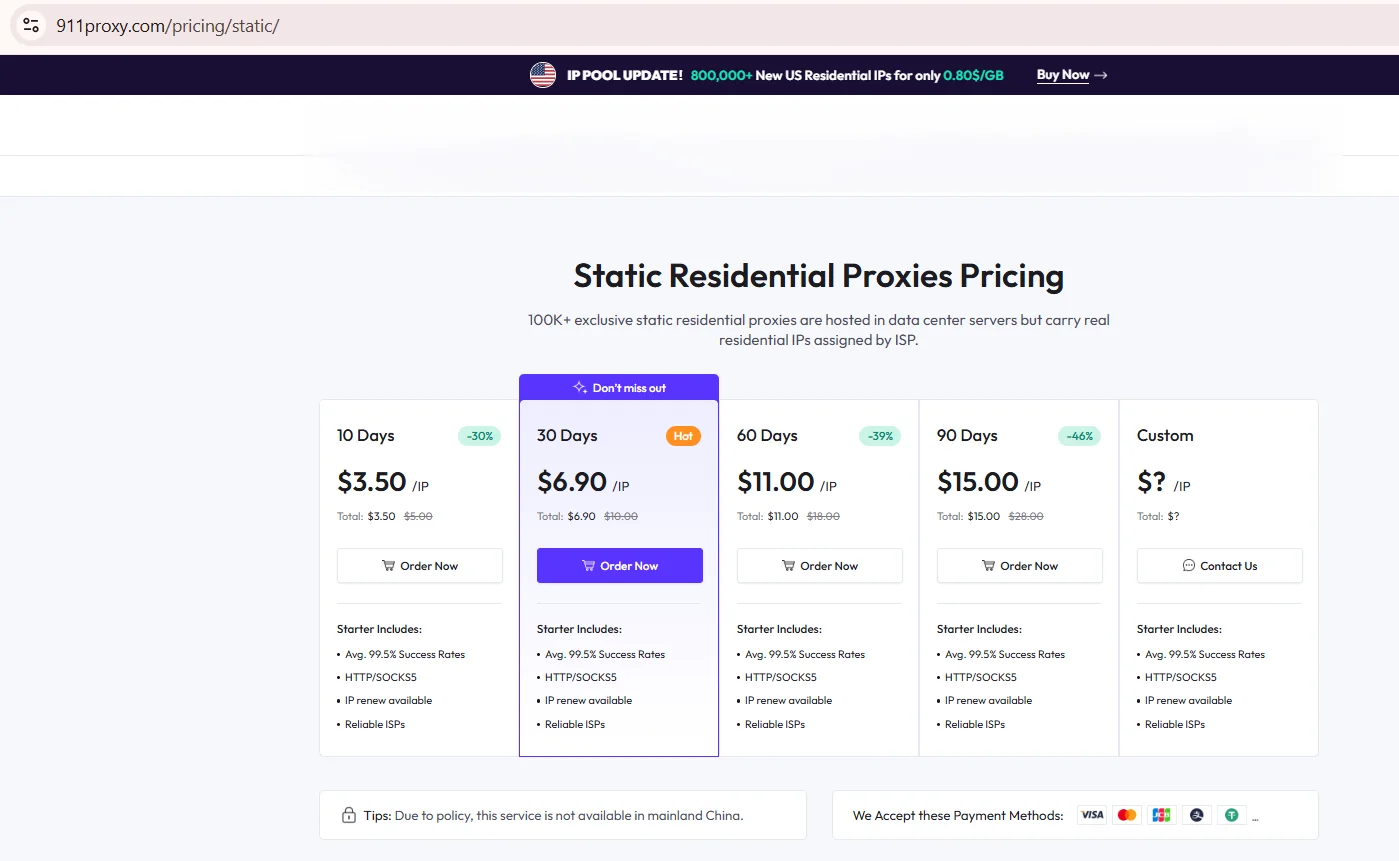Click the $? /IP custom price
This screenshot has width=1399, height=861.
tap(1164, 482)
